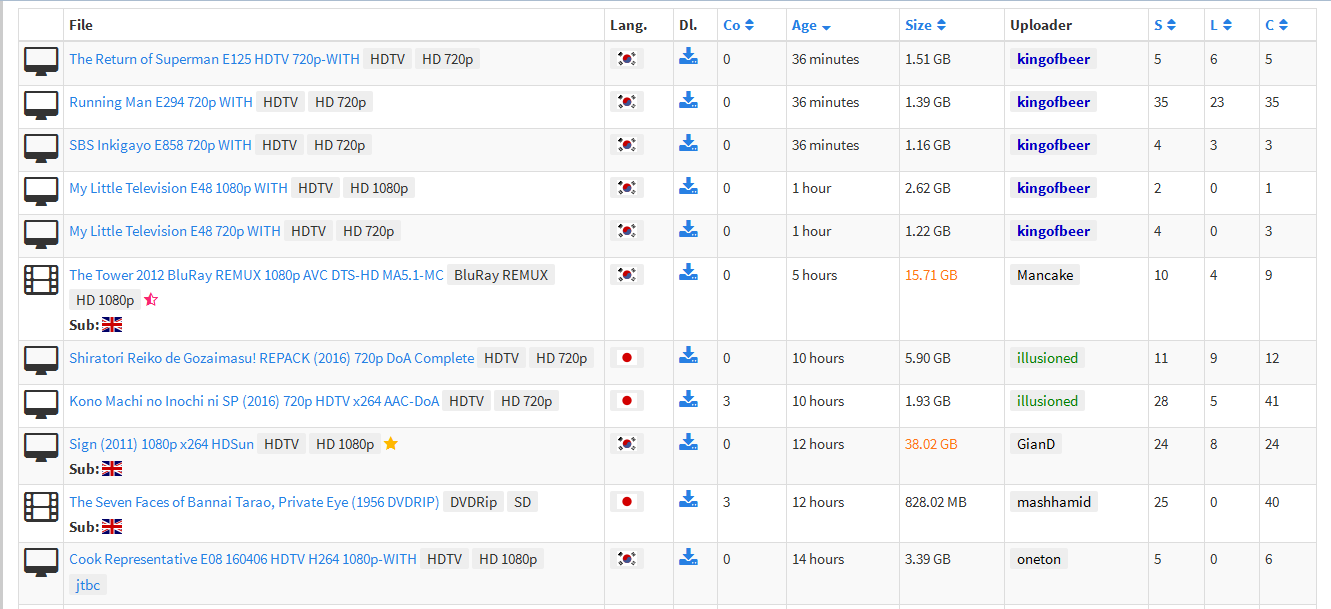Sort by the Co comments column

pos(738,25)
